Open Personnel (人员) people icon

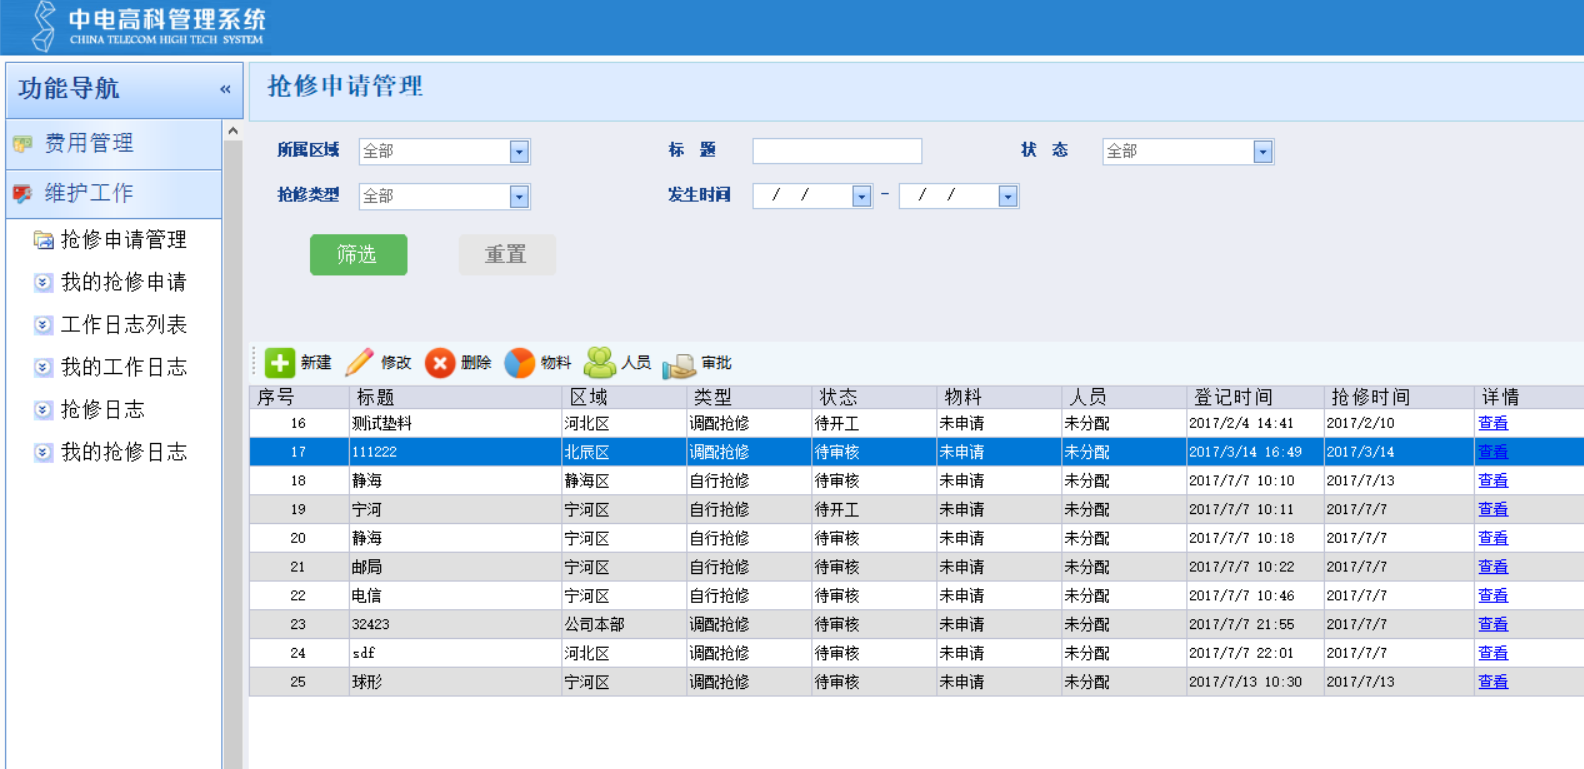(x=600, y=363)
